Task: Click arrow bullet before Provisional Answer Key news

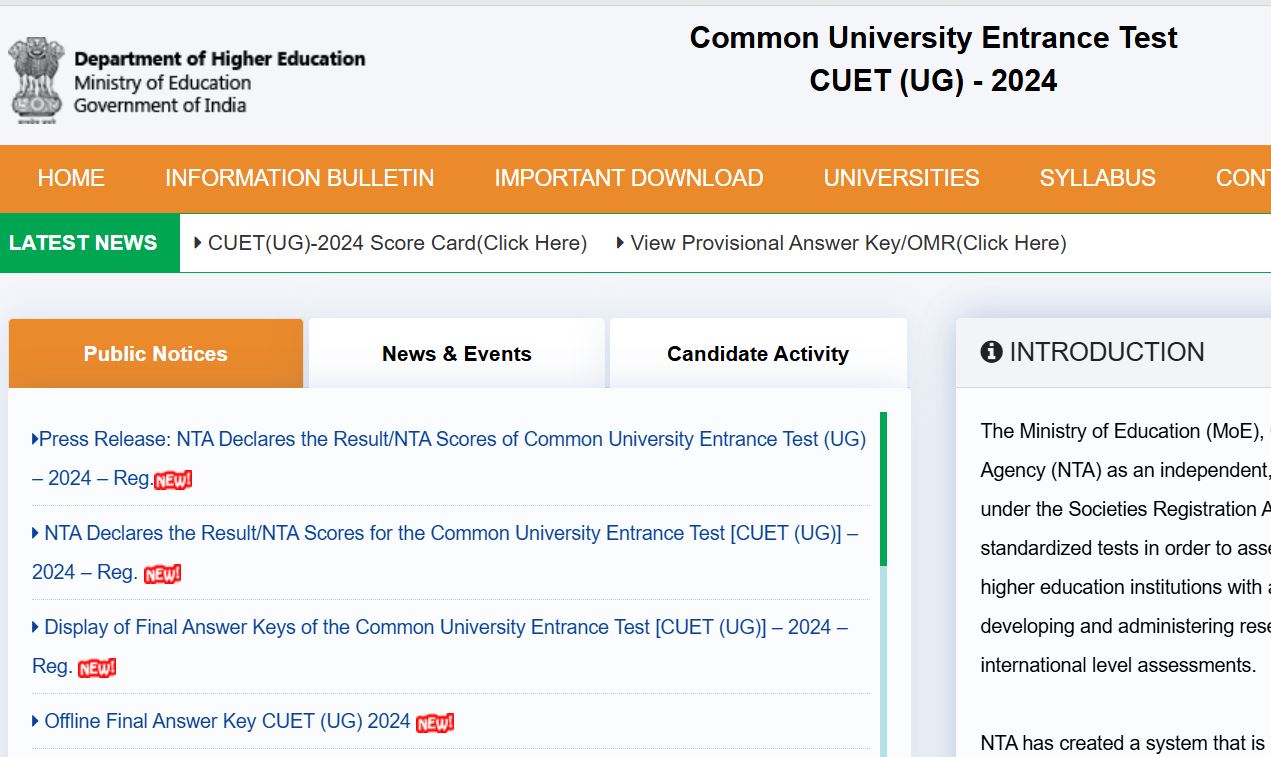Action: pyautogui.click(x=620, y=243)
